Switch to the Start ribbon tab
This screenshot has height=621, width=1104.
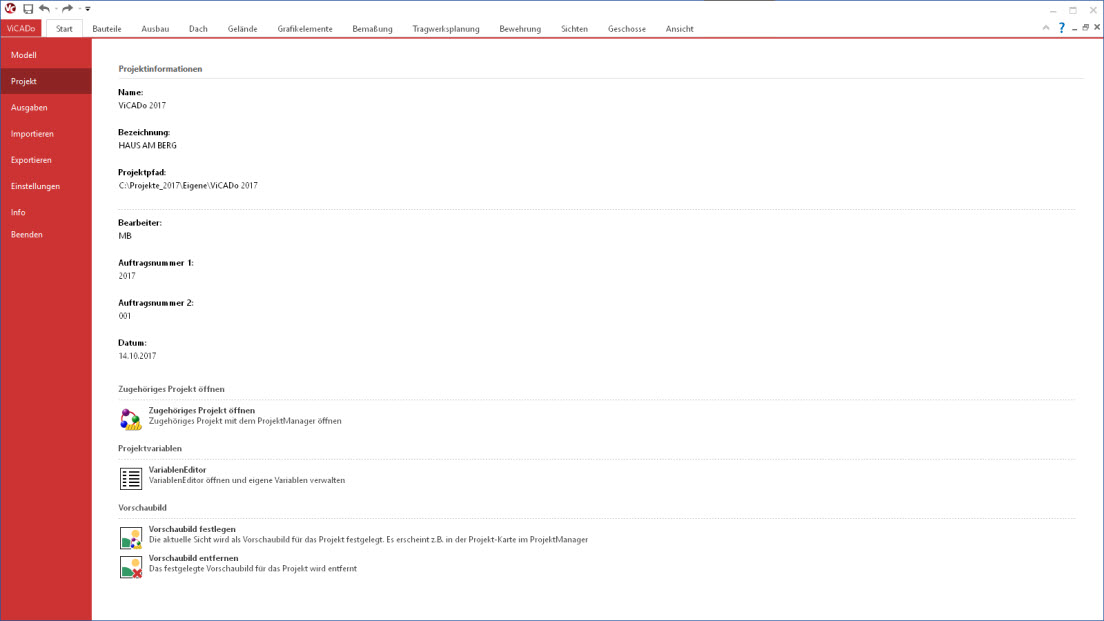tap(64, 29)
